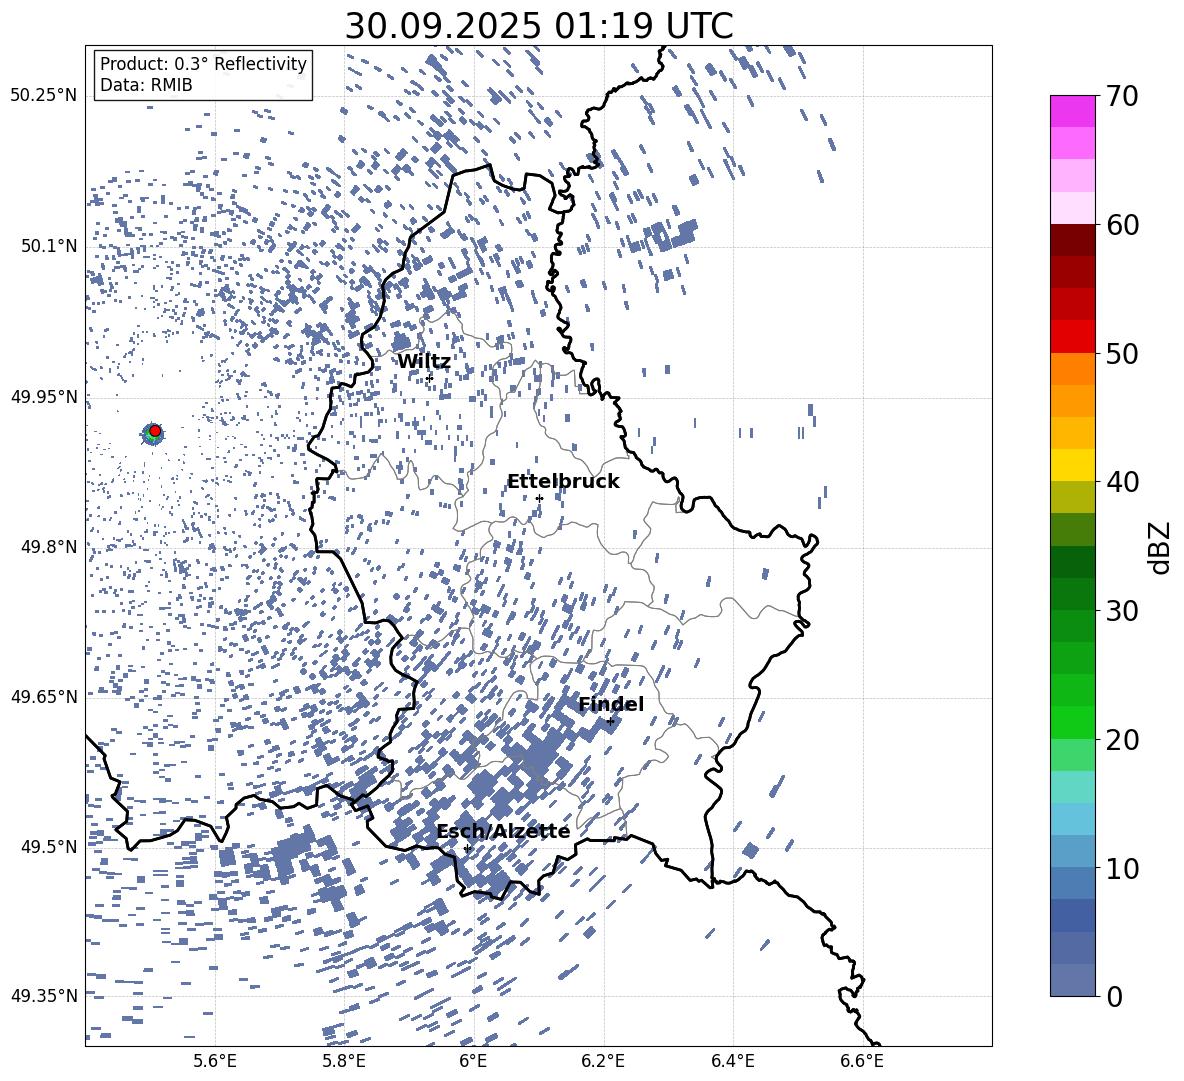
Task: Click the Data: RMIB text
Action: tap(146, 85)
